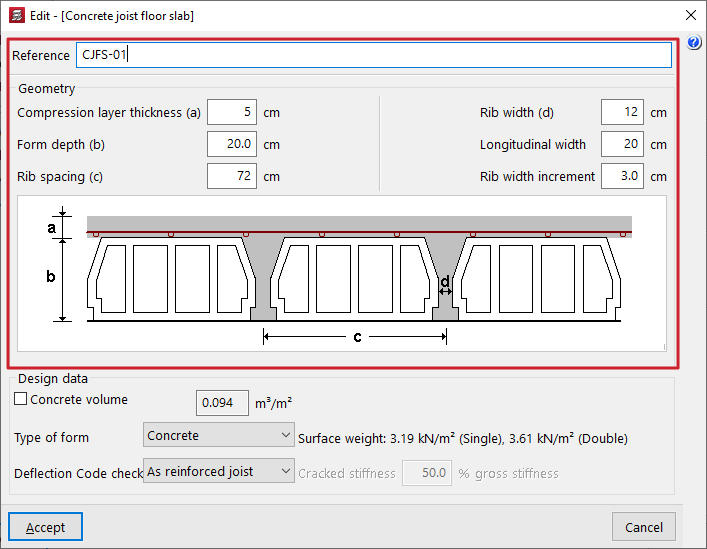Close the Edit dialog window
This screenshot has width=707, height=549.
click(690, 15)
